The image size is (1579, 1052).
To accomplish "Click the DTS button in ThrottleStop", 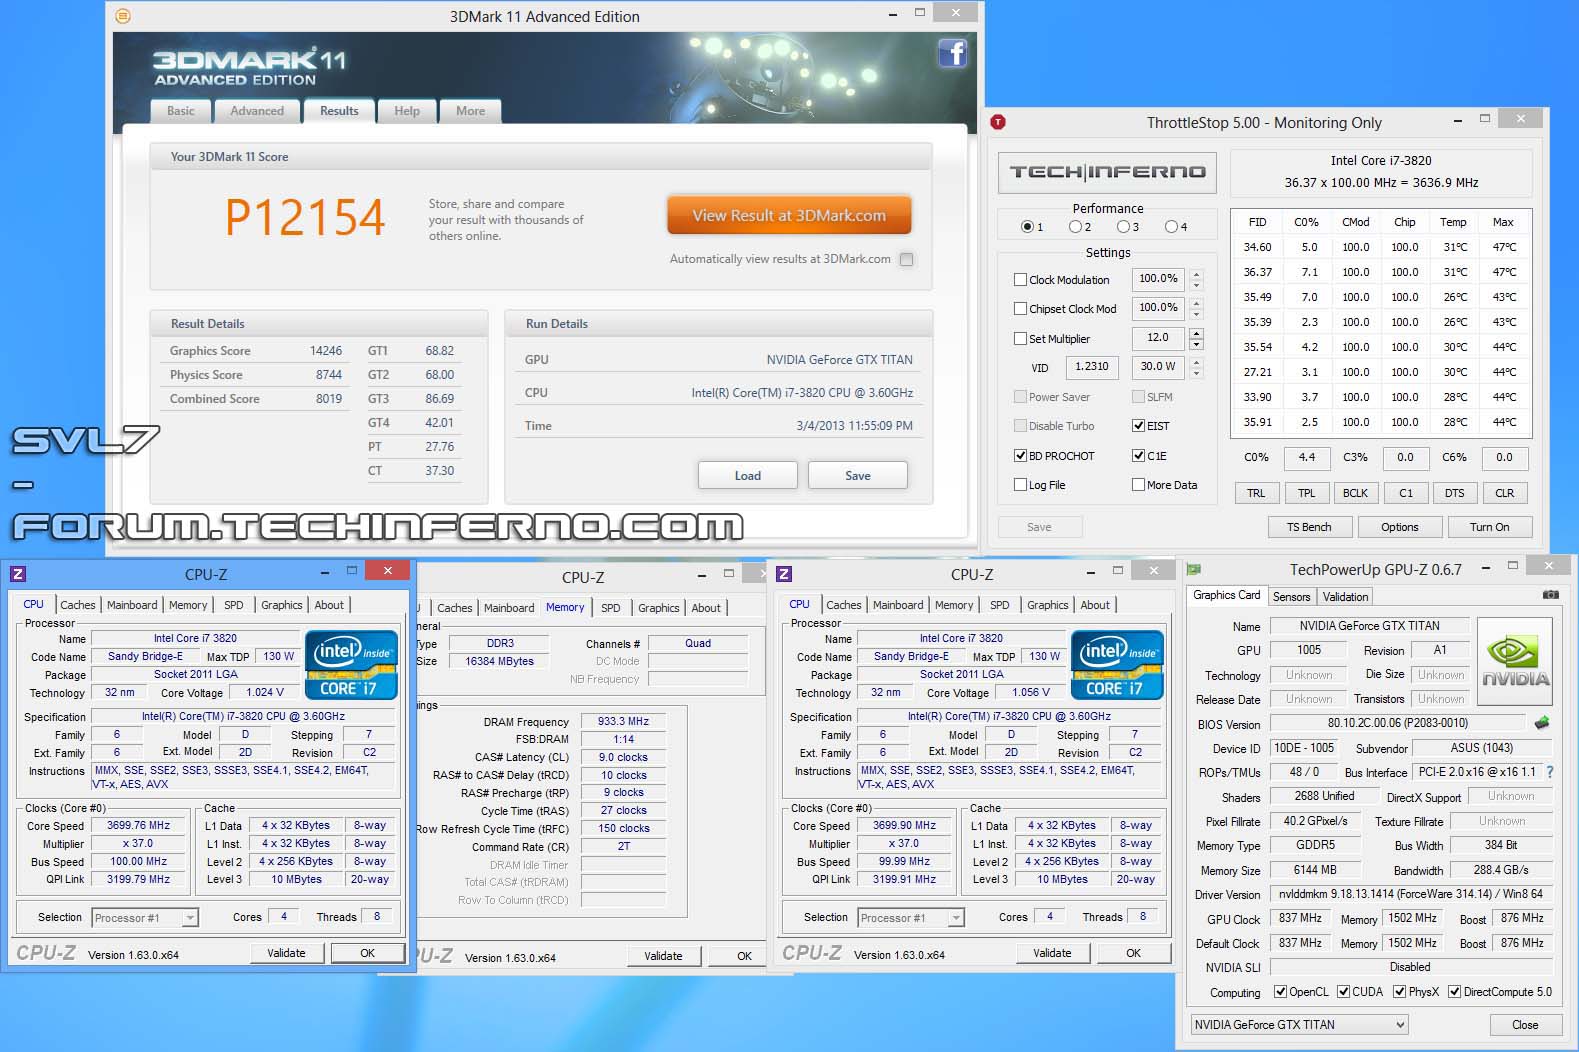I will coord(1454,493).
